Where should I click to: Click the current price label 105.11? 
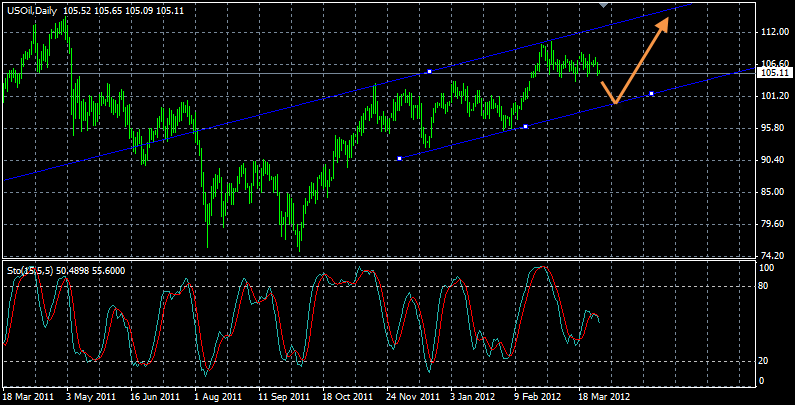click(774, 73)
